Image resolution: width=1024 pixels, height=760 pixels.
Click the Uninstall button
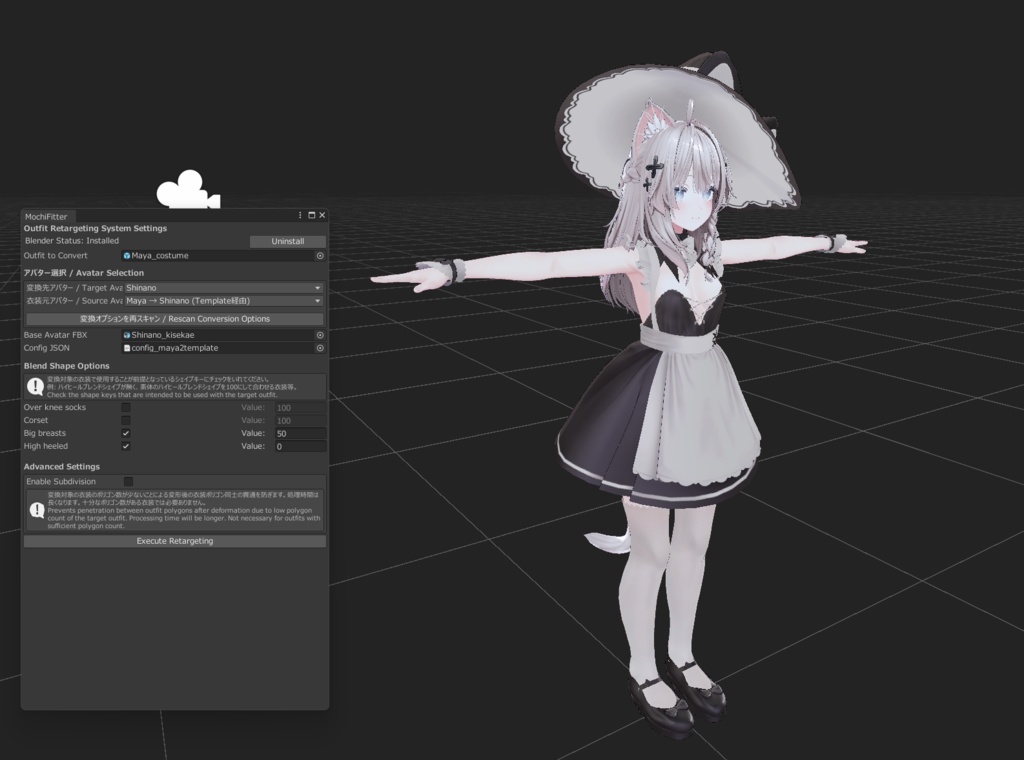click(x=287, y=242)
